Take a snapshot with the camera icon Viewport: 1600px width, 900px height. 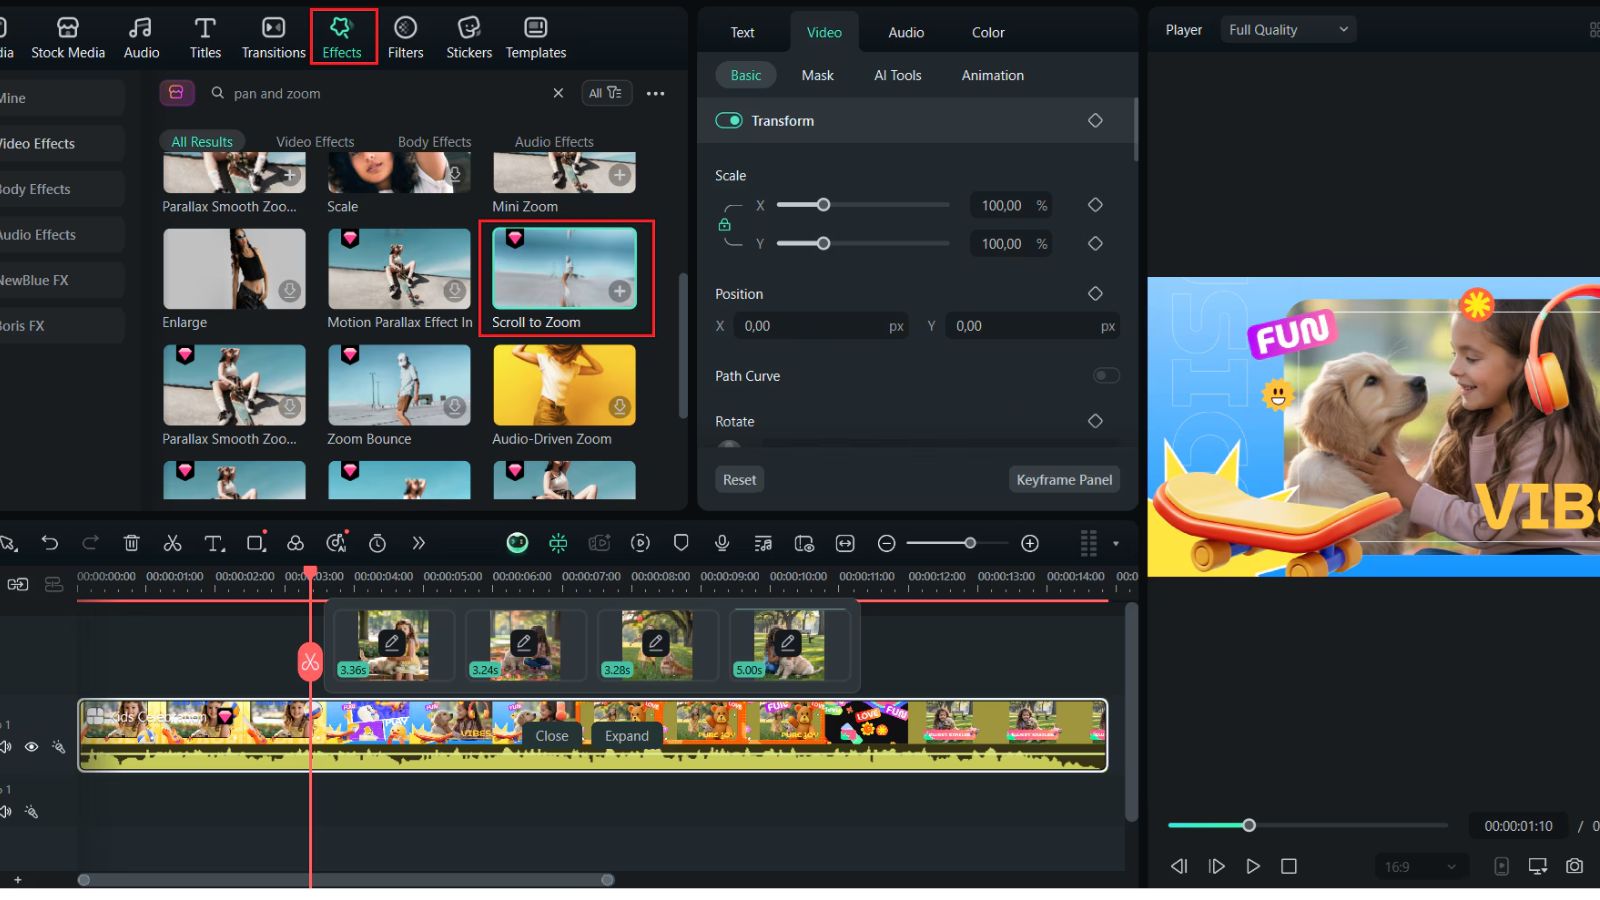pos(1574,866)
